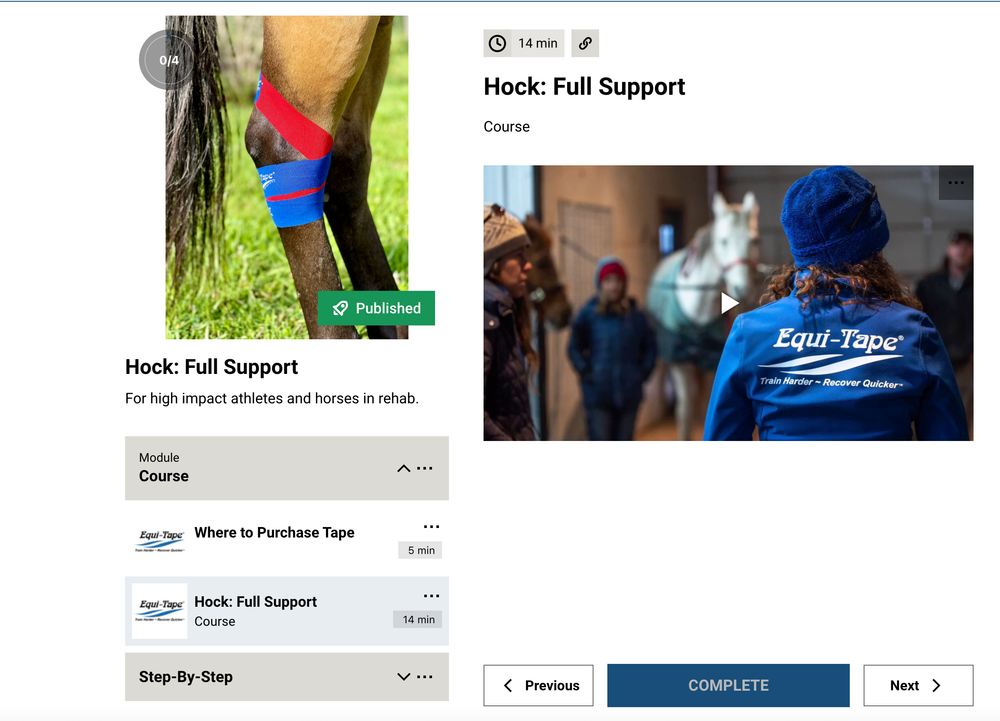Open options menu for Where to Purchase Tape

431,525
